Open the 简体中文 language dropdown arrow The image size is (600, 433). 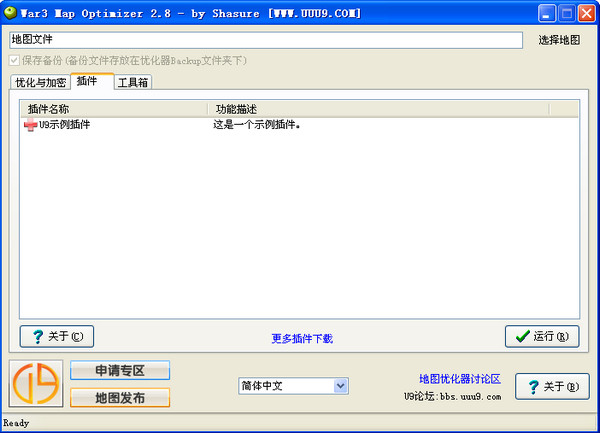[x=341, y=386]
